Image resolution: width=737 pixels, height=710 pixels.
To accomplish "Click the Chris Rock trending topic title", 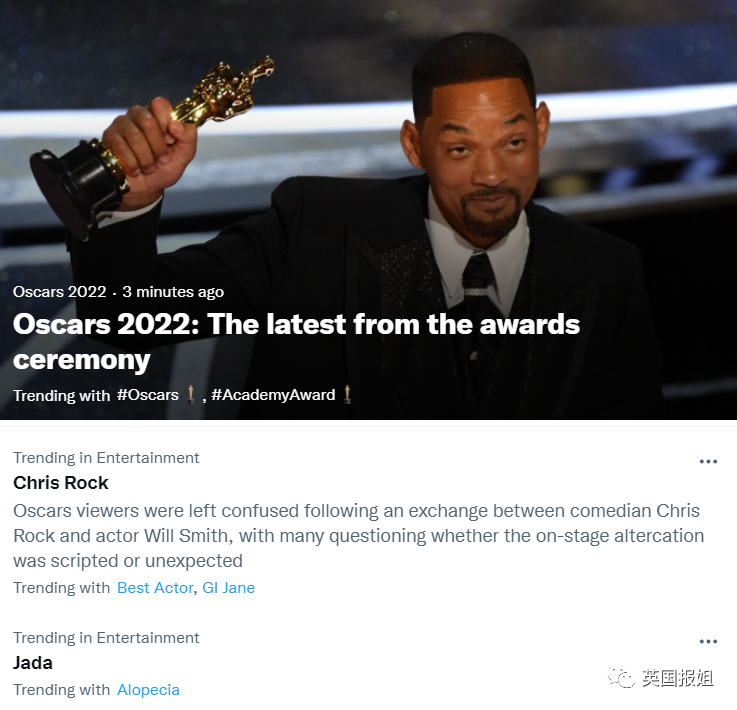I will tap(61, 483).
